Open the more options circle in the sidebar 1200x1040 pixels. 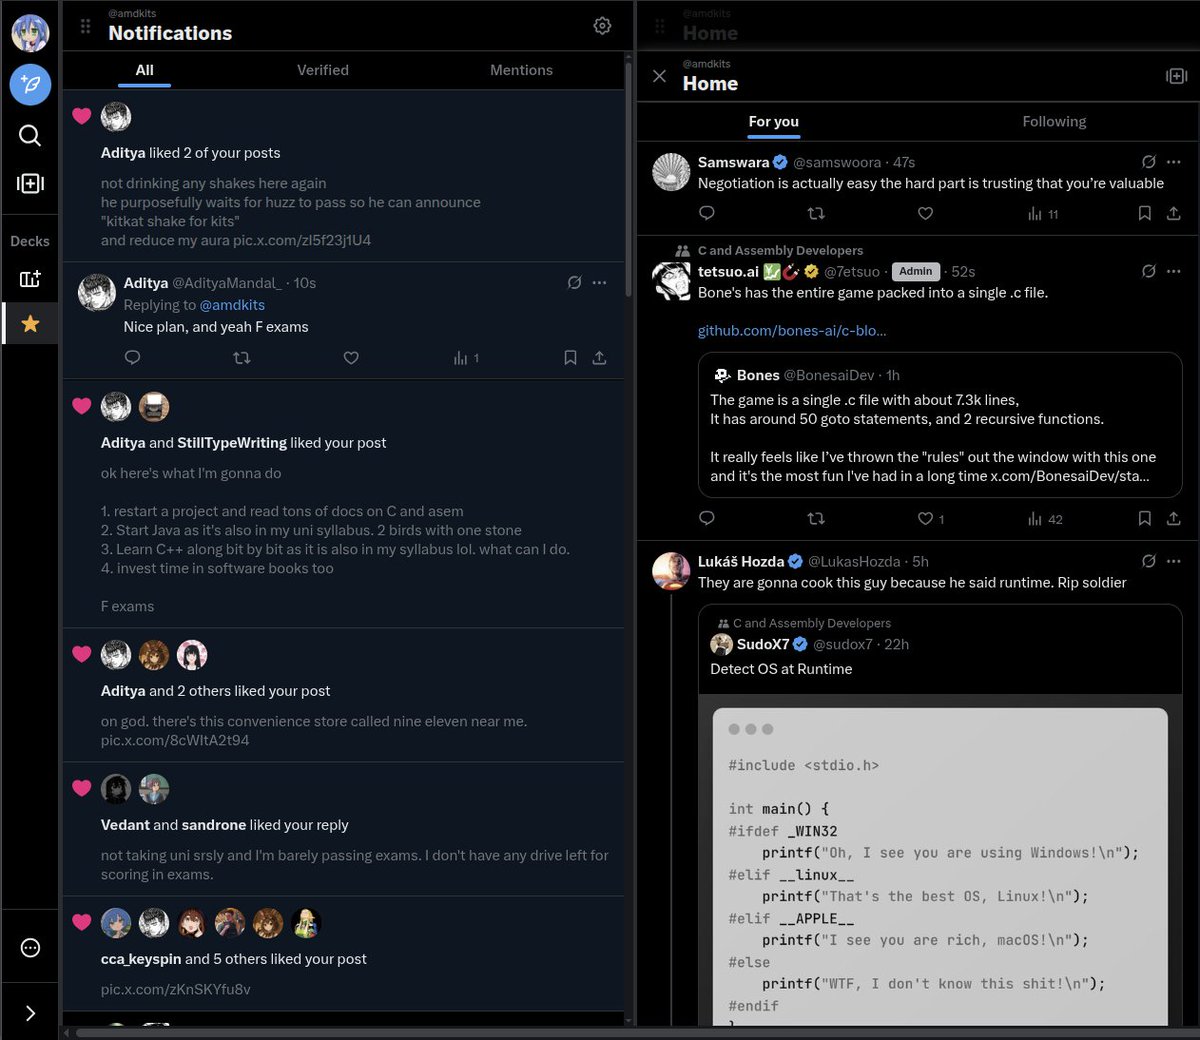(30, 948)
